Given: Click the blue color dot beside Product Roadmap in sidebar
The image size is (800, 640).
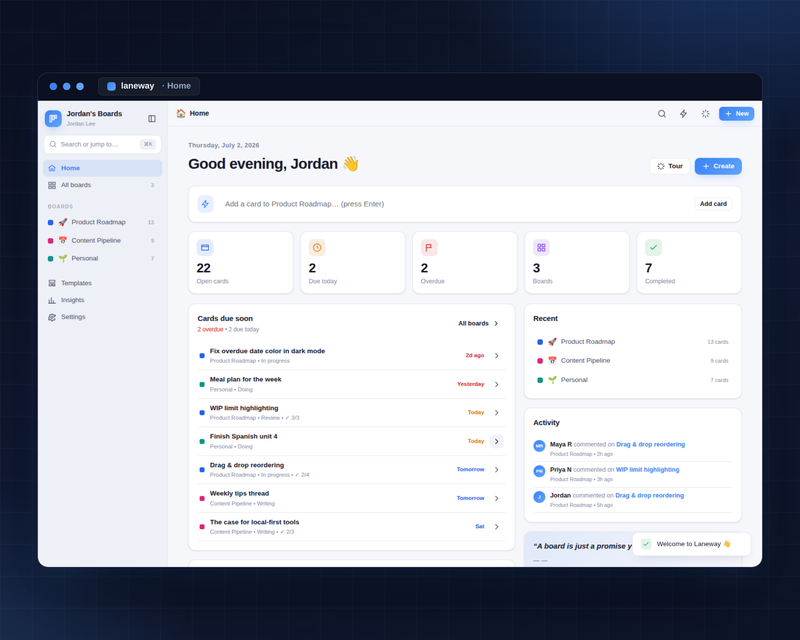Looking at the screenshot, I should click(x=51, y=223).
